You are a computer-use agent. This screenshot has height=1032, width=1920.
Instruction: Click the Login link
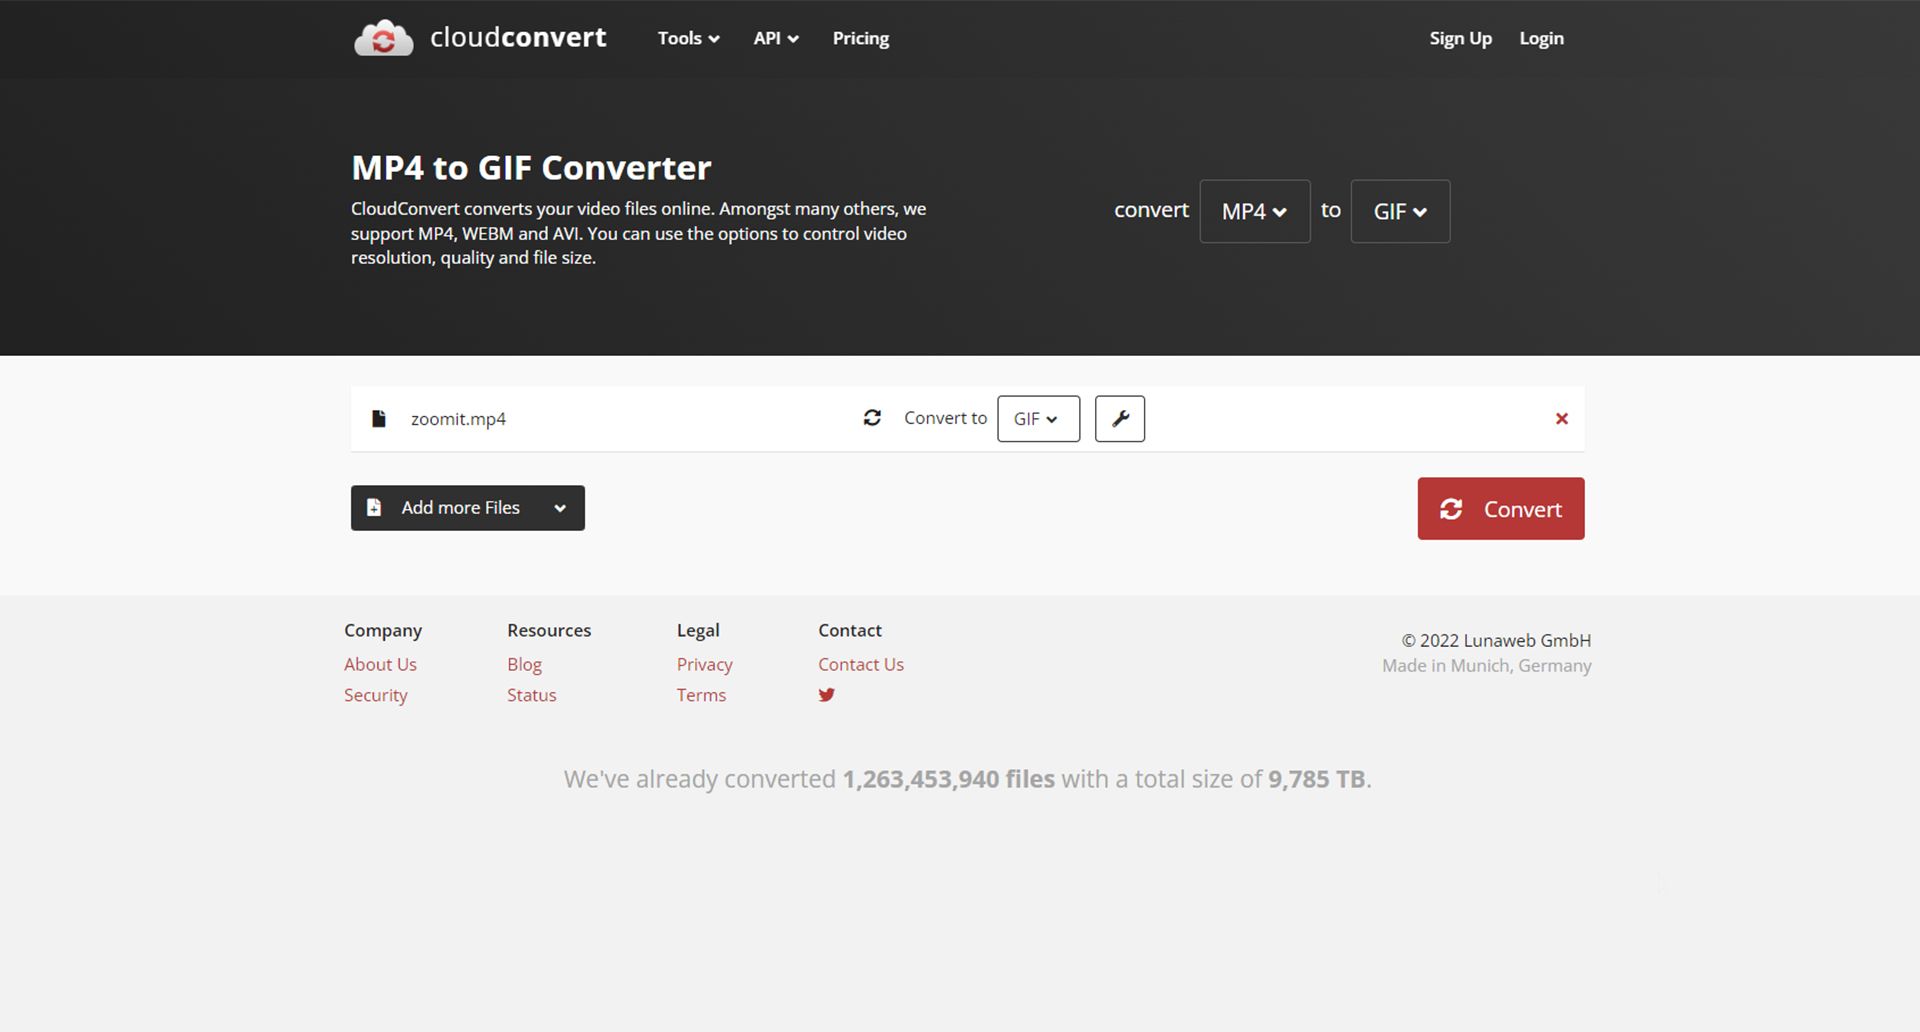click(x=1540, y=38)
